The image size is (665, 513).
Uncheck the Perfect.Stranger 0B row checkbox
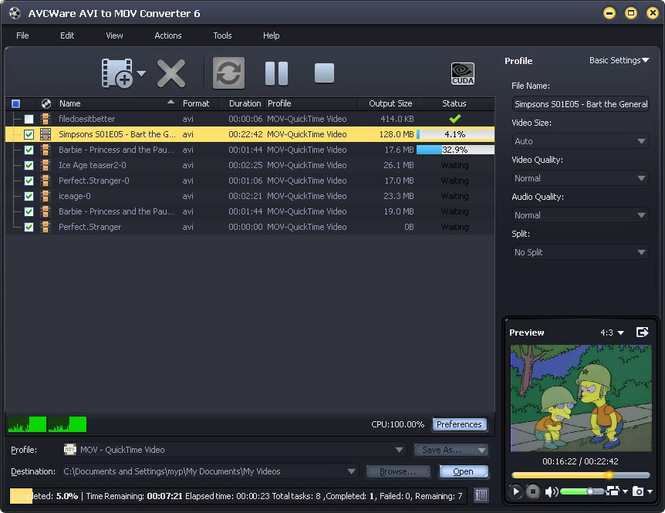click(x=28, y=227)
